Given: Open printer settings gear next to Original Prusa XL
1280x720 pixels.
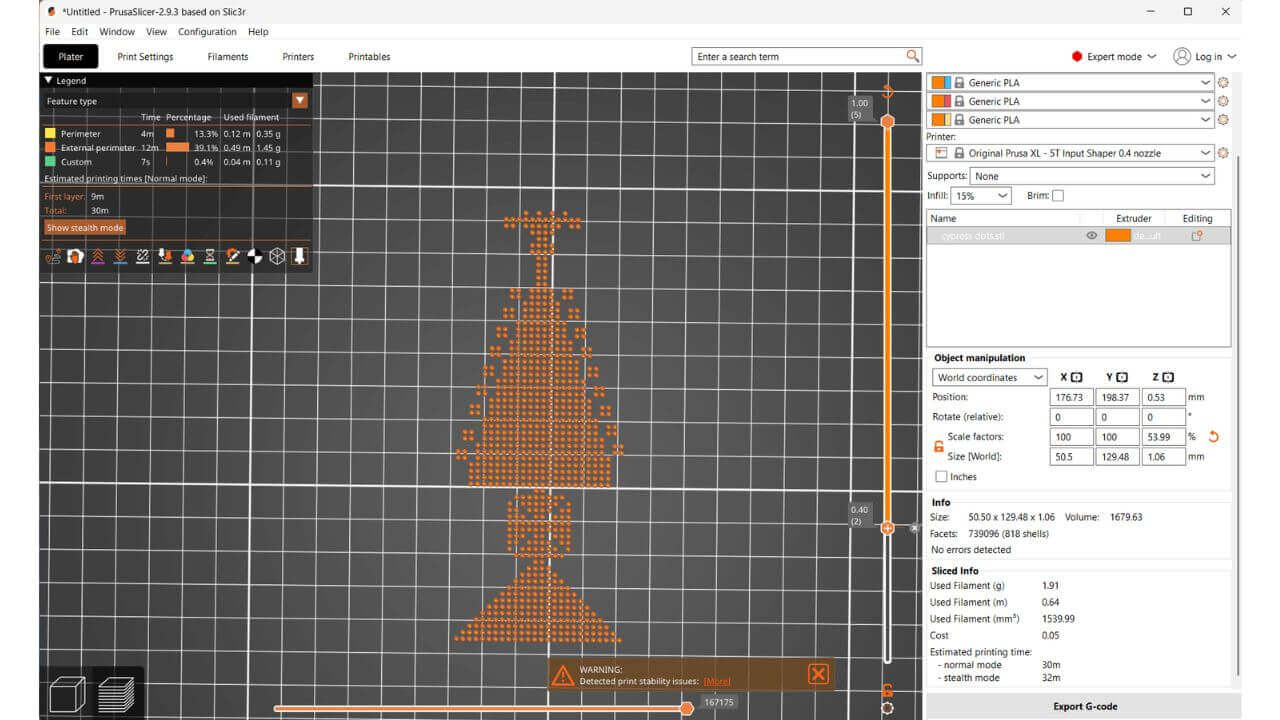Looking at the screenshot, I should 1222,153.
